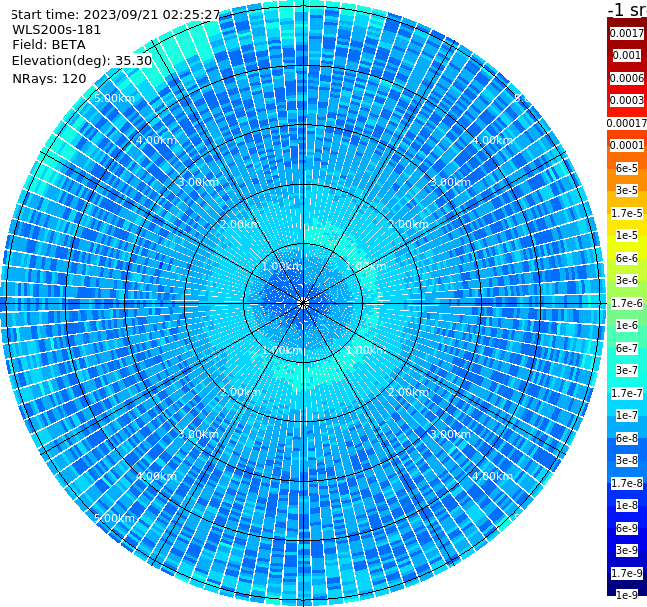The width and height of the screenshot is (647, 607).
Task: Click the 1.7e-5 scale label
Action: (x=627, y=213)
